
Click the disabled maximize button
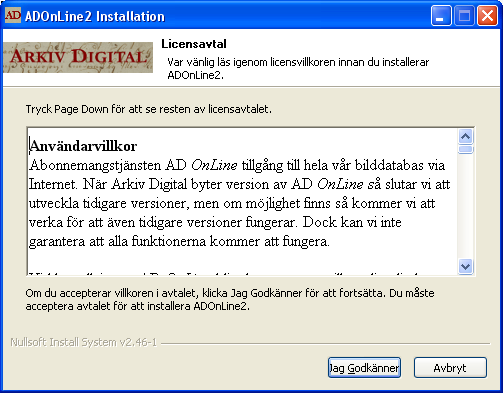(x=464, y=15)
